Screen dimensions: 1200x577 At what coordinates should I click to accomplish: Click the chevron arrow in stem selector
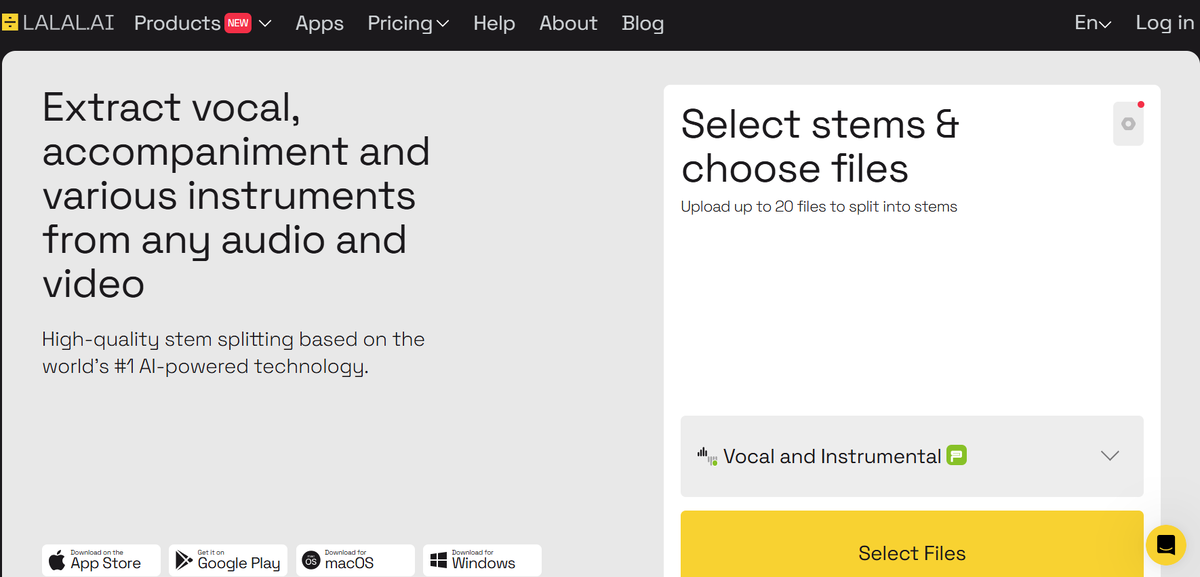[x=1110, y=456]
